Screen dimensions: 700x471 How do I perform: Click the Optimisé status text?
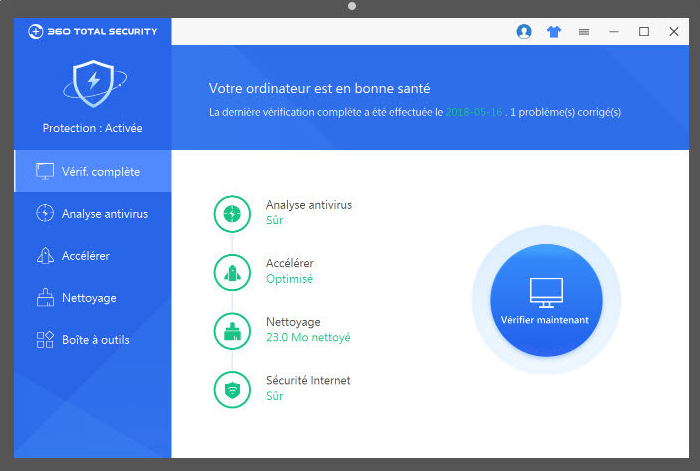289,279
